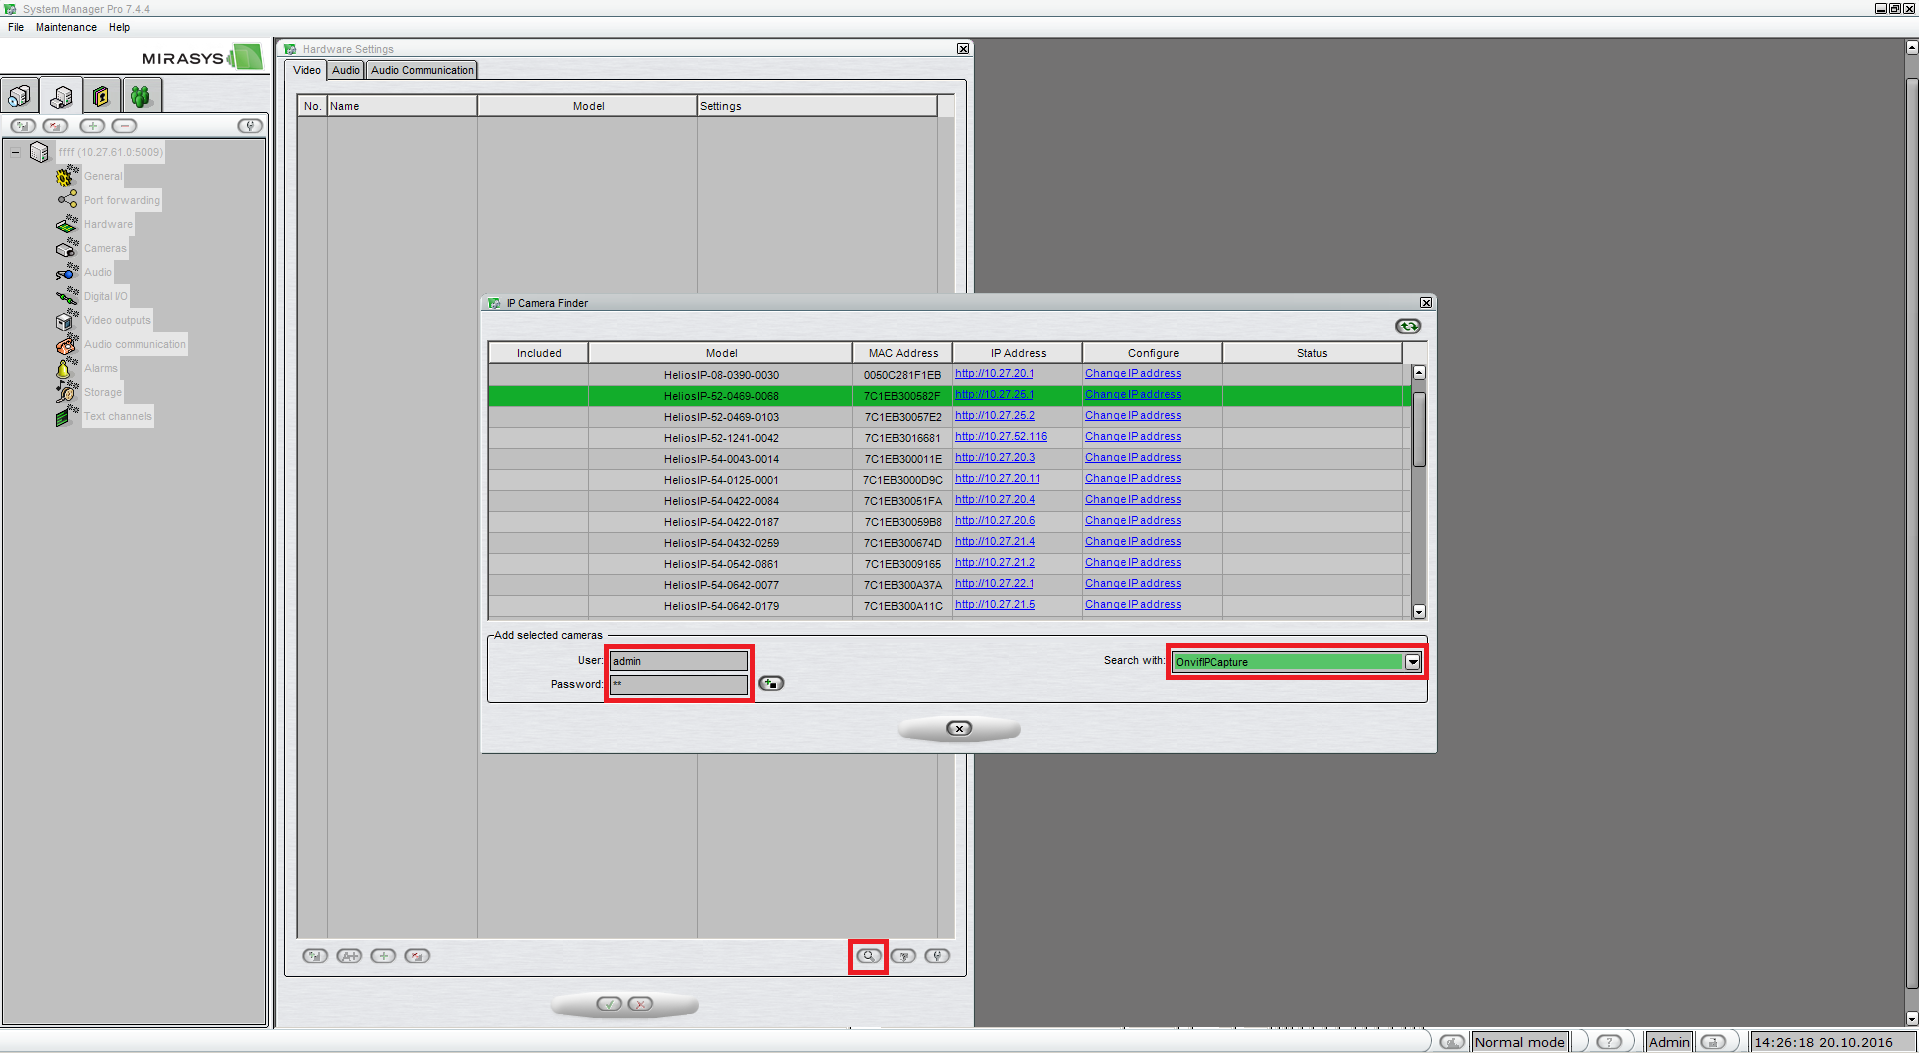
Task: Click the red X cancel button
Action: 641,1004
